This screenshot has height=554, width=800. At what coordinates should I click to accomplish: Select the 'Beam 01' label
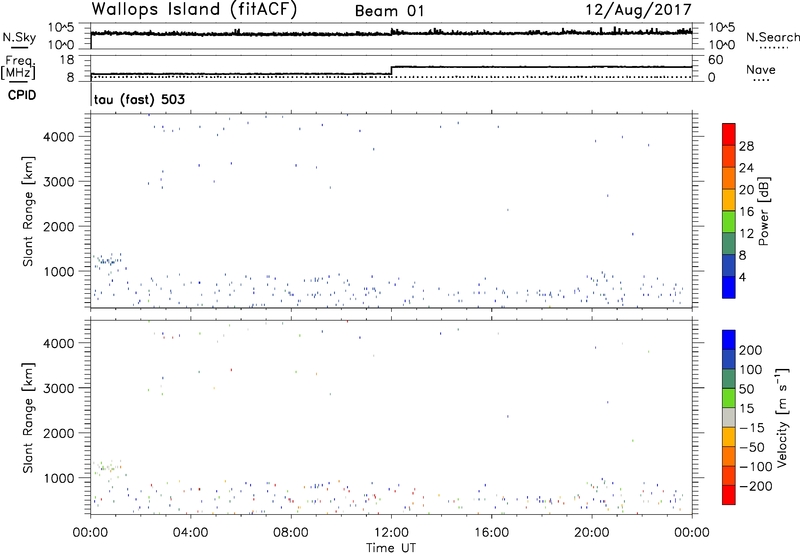[x=389, y=11]
